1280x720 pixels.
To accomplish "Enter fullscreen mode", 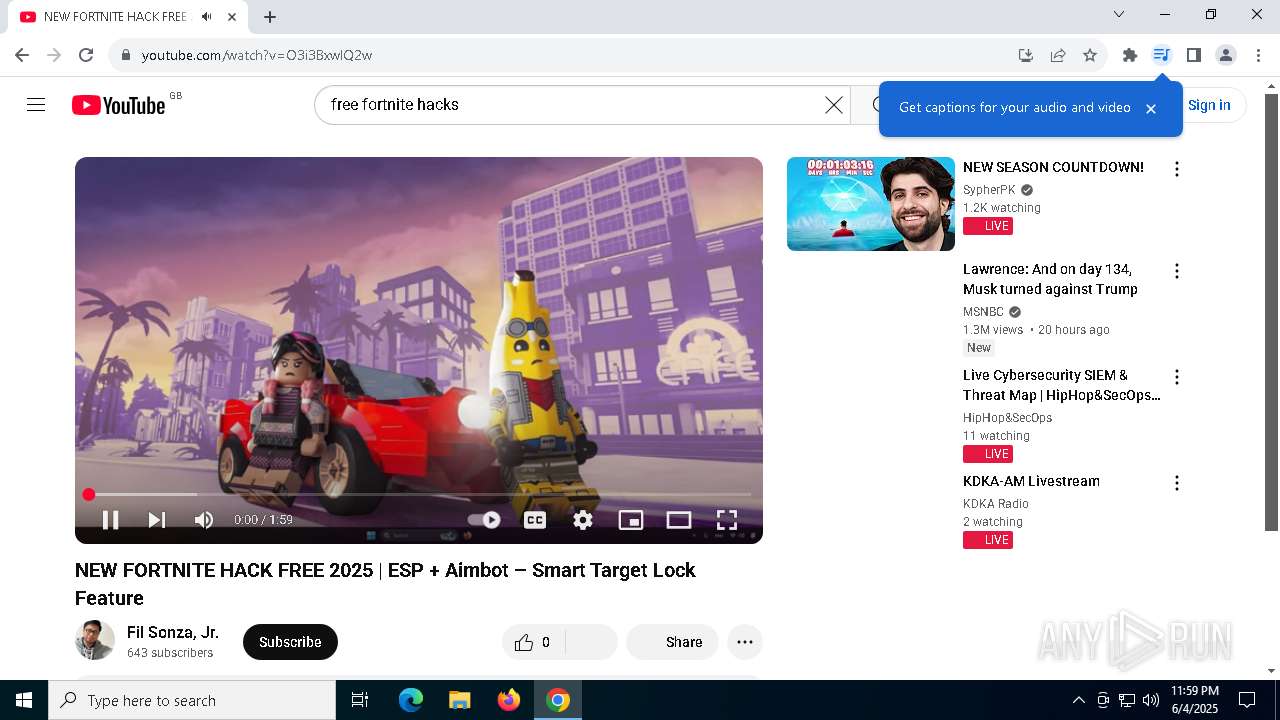I will (727, 520).
